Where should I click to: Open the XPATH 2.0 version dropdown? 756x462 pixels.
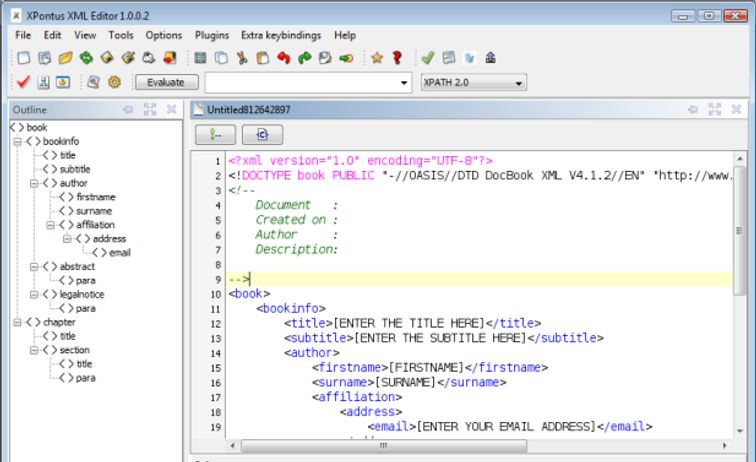[472, 82]
